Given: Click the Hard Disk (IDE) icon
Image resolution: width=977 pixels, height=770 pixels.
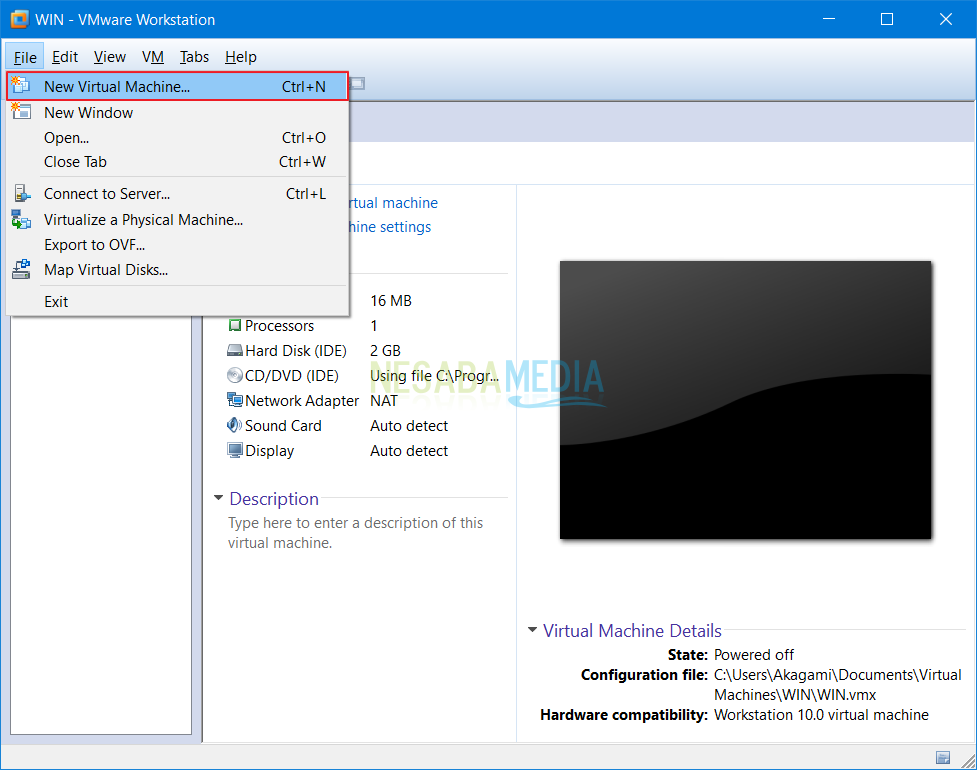Looking at the screenshot, I should 235,350.
